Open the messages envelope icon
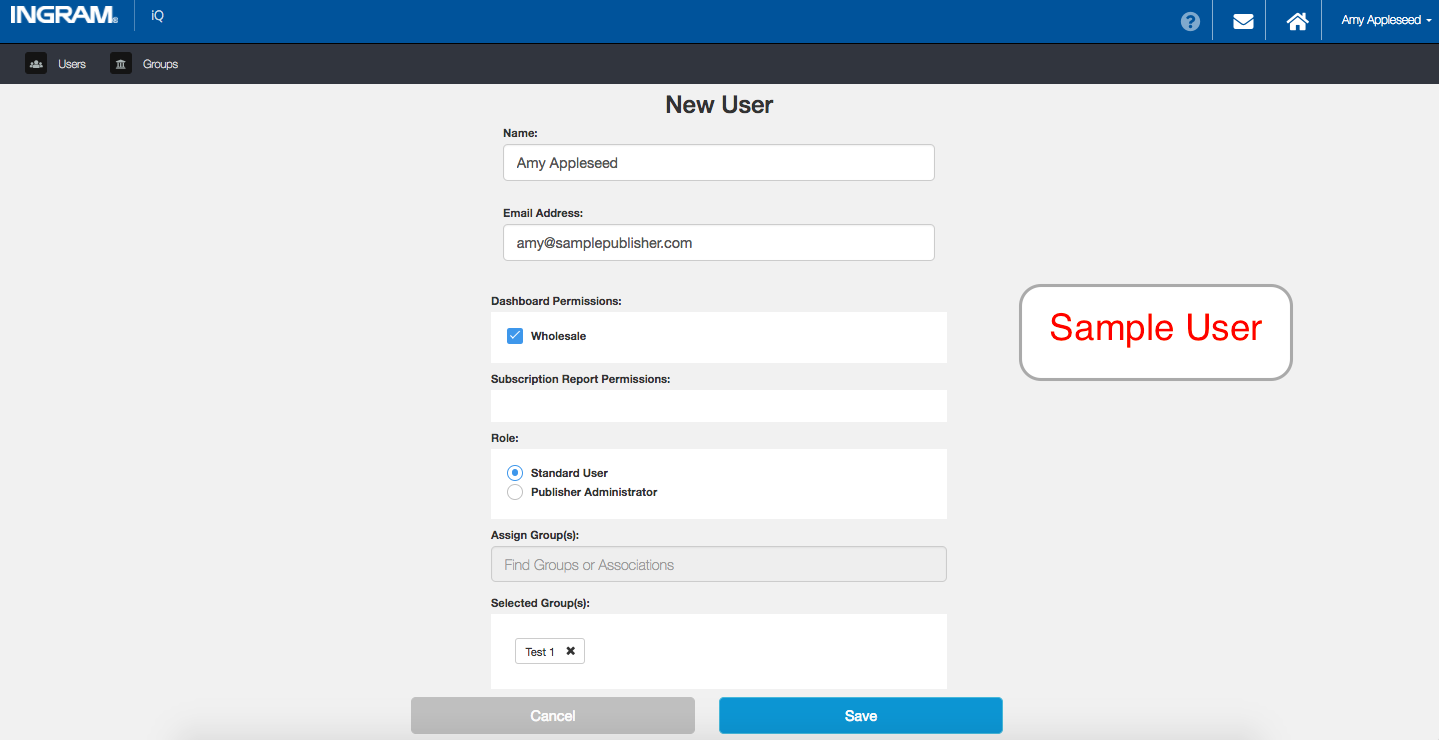This screenshot has width=1439, height=740. [x=1243, y=21]
